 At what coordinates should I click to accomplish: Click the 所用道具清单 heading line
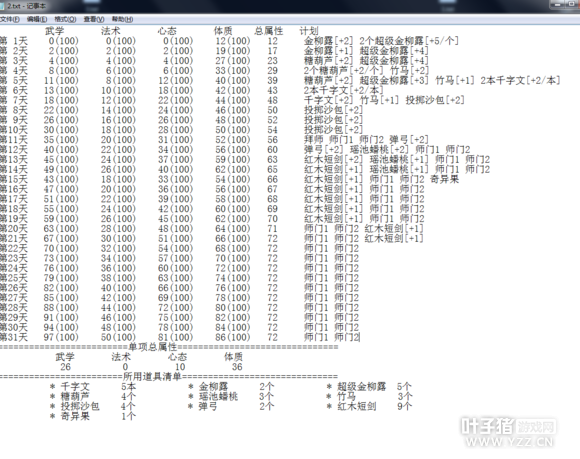169,377
